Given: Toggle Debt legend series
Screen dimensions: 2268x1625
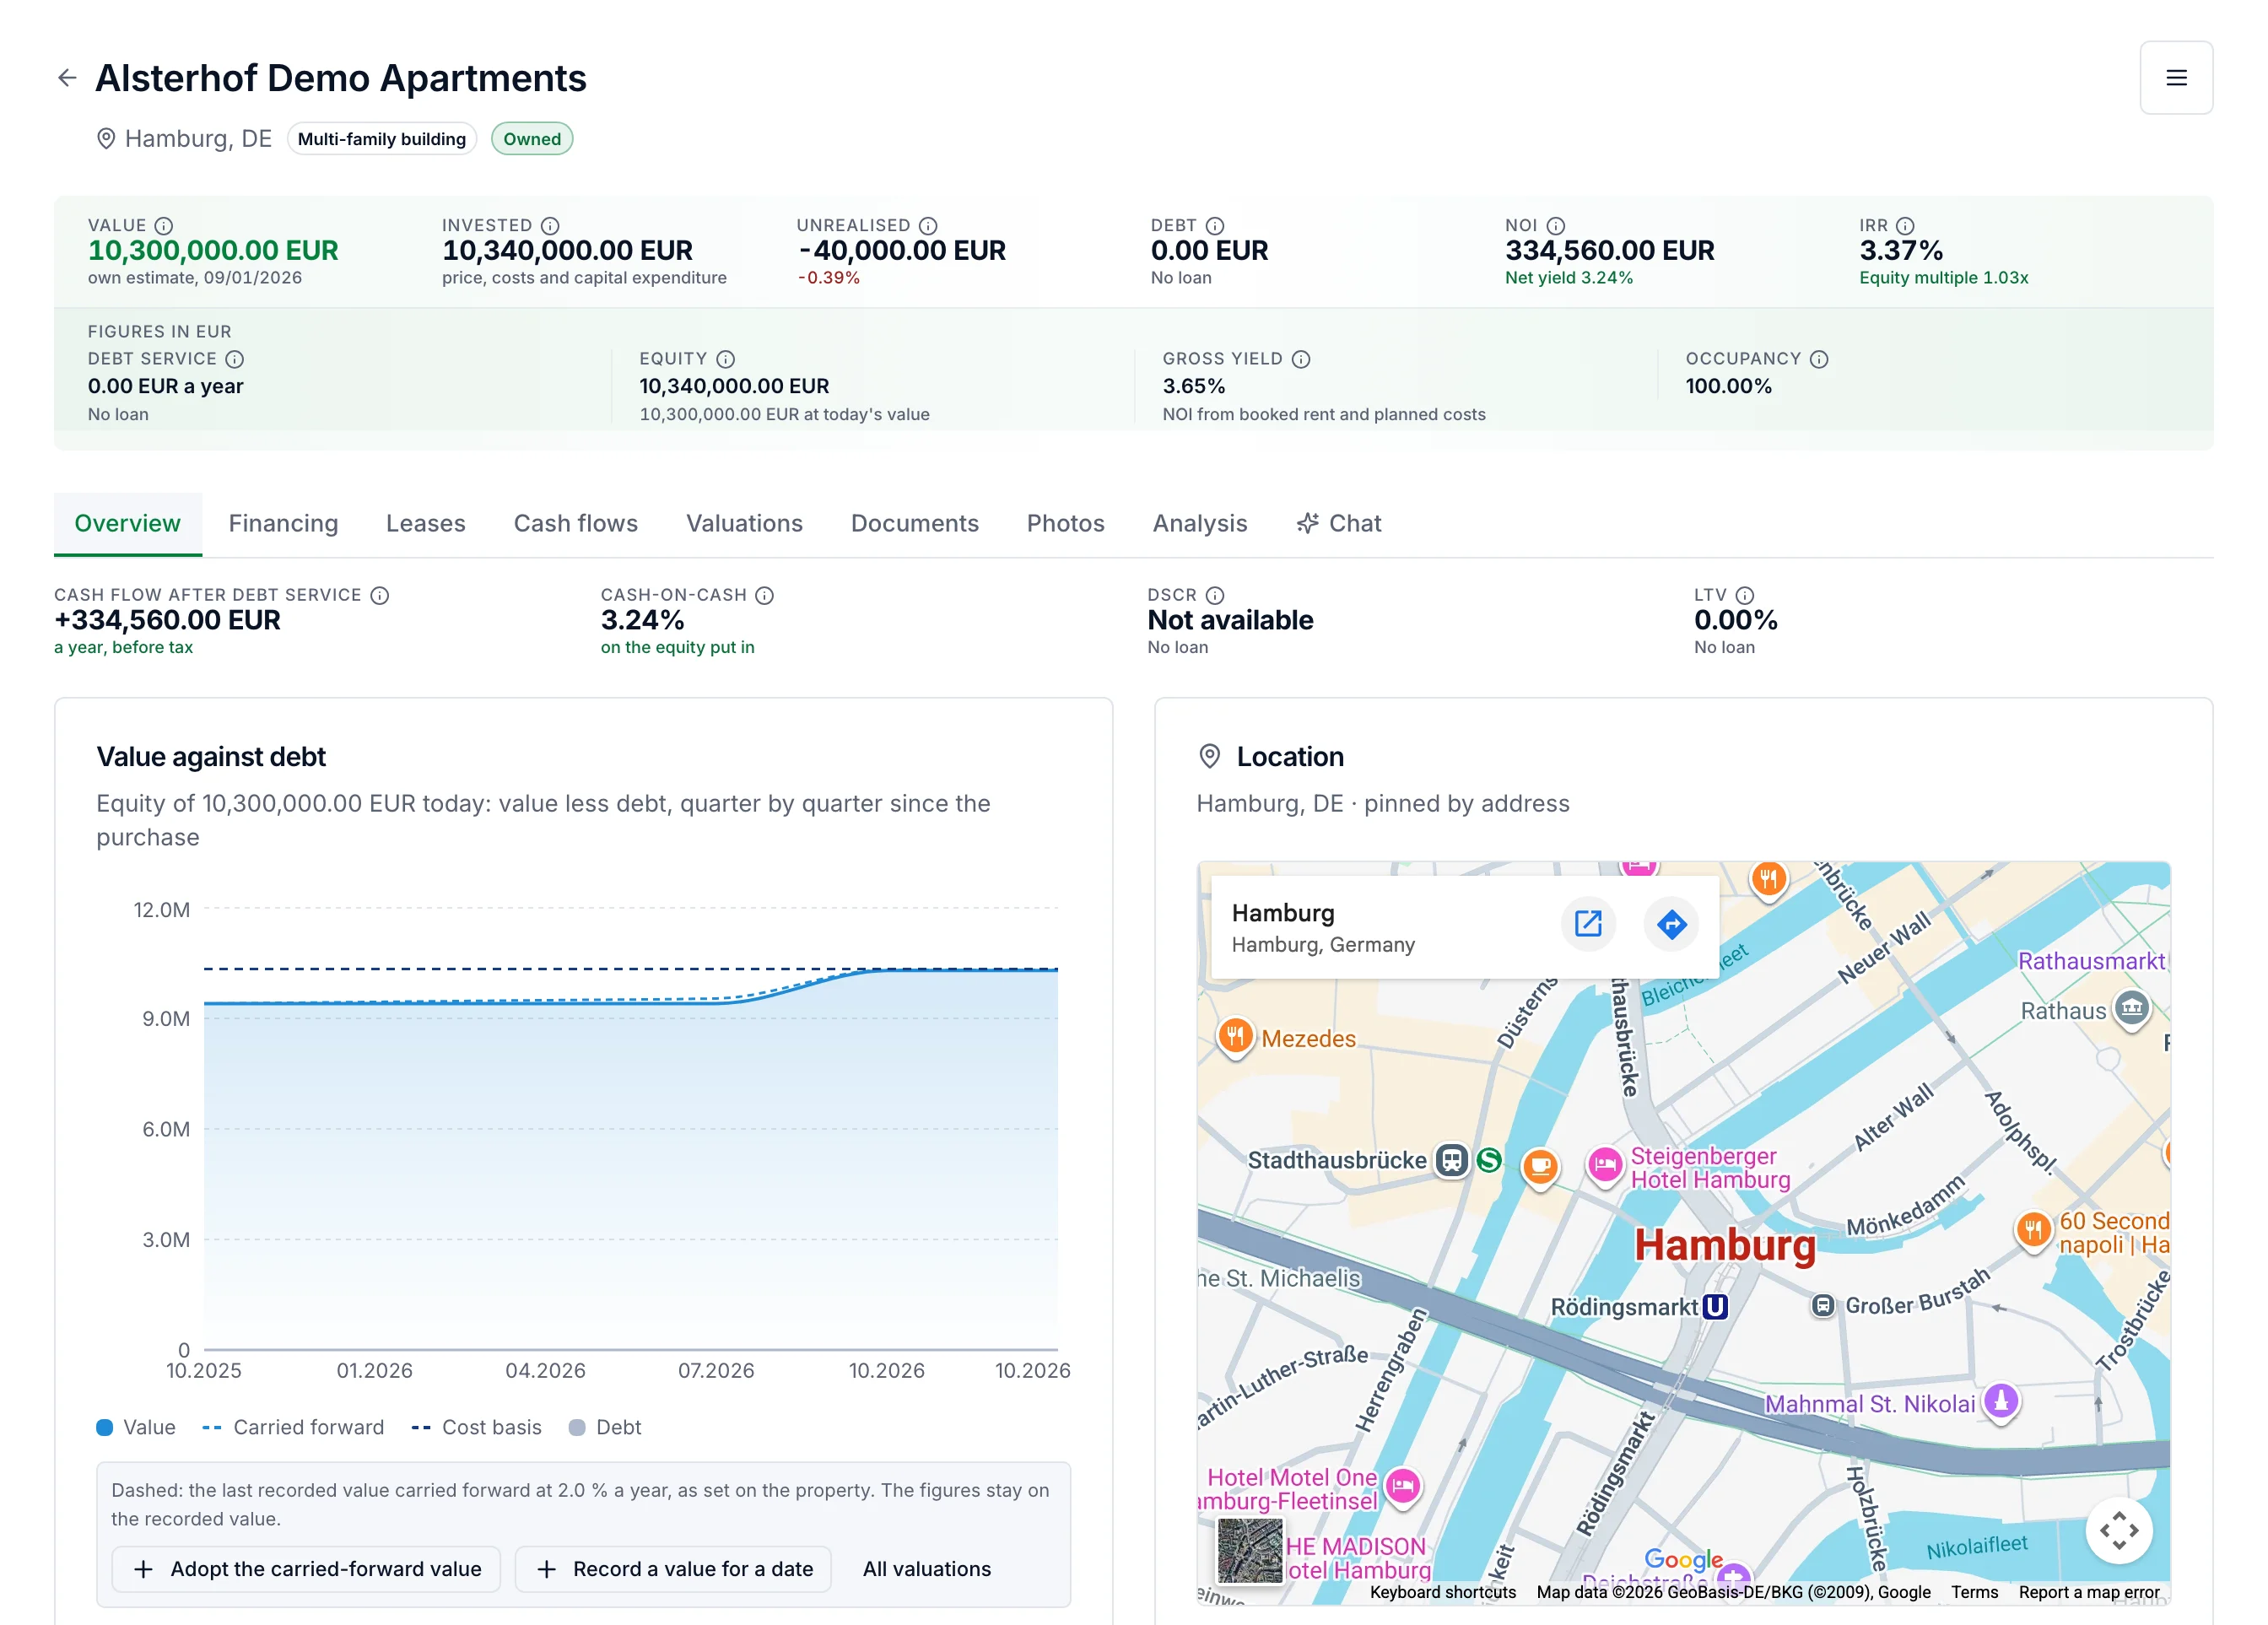Looking at the screenshot, I should (x=605, y=1428).
